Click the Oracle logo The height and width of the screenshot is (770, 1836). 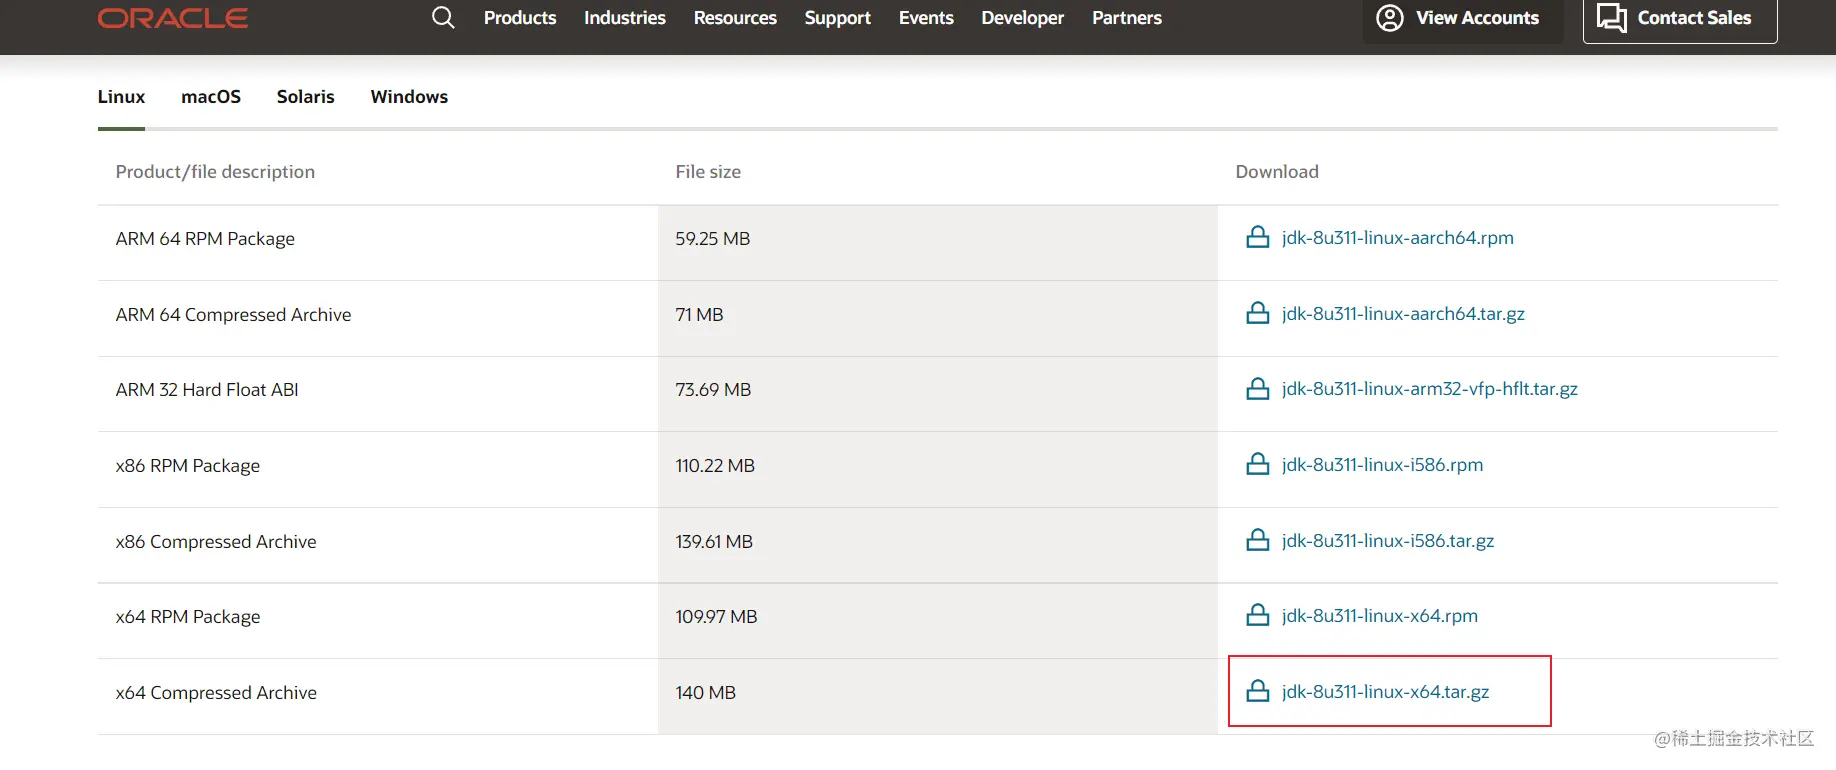[173, 18]
